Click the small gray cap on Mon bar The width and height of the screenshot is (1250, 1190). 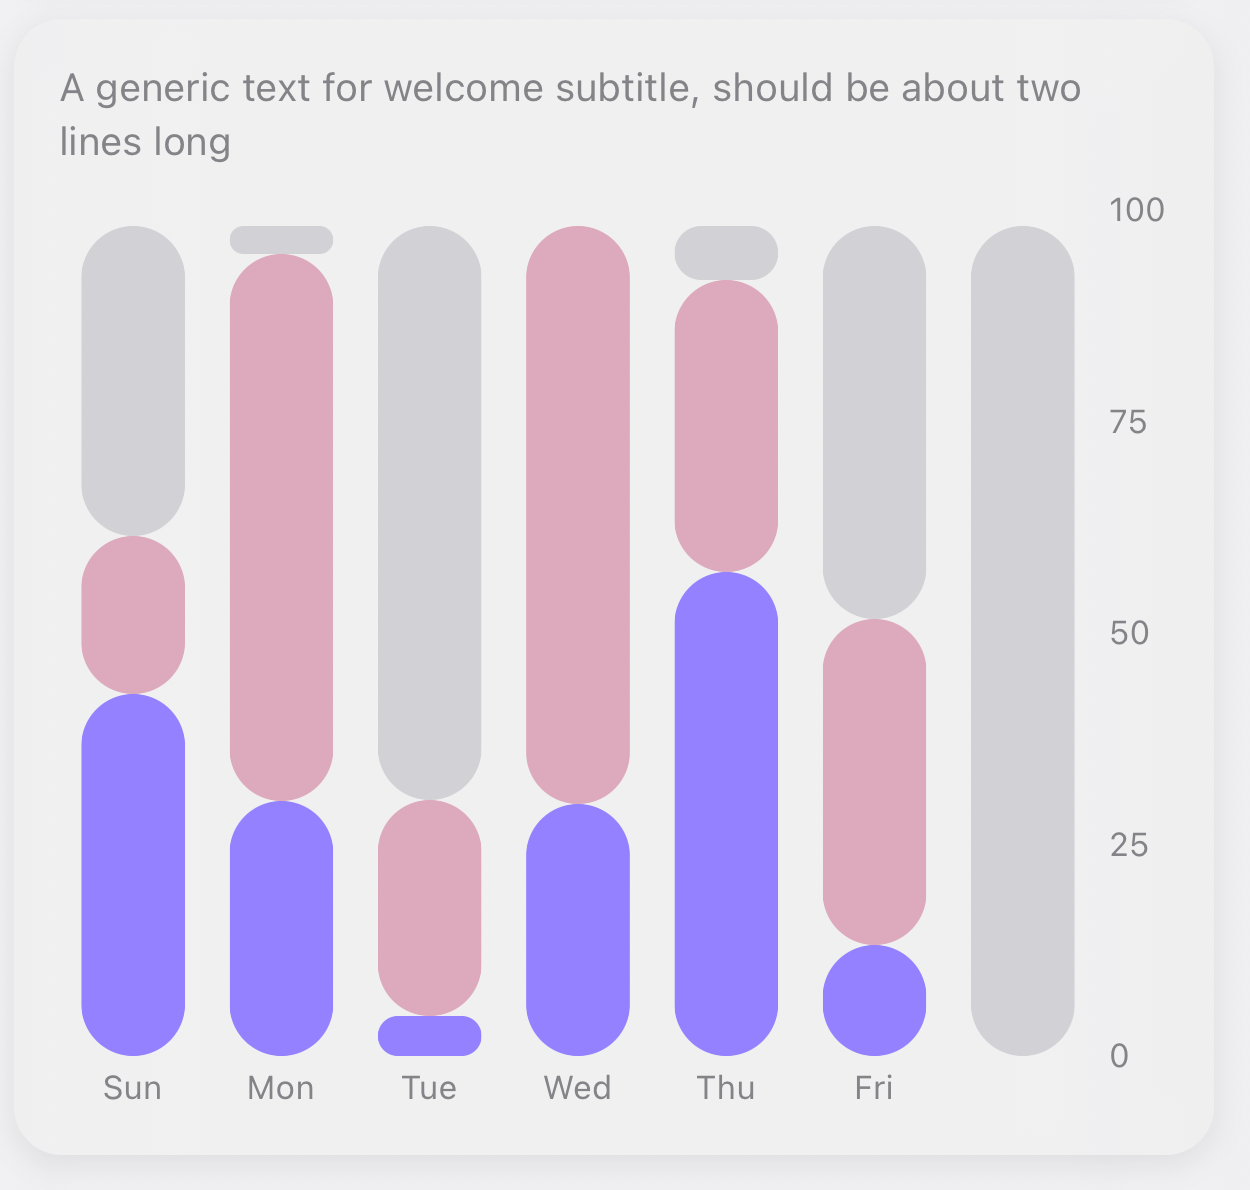click(281, 240)
